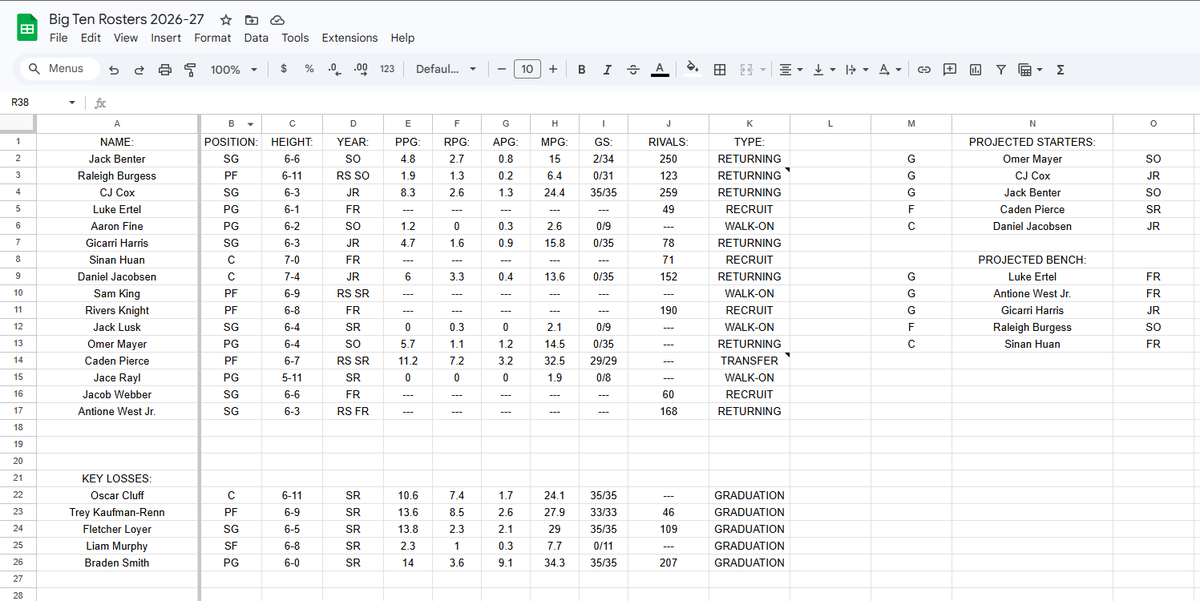Image resolution: width=1200 pixels, height=601 pixels.
Task: Select cell 'Caden Pierce' in column A
Action: point(117,361)
